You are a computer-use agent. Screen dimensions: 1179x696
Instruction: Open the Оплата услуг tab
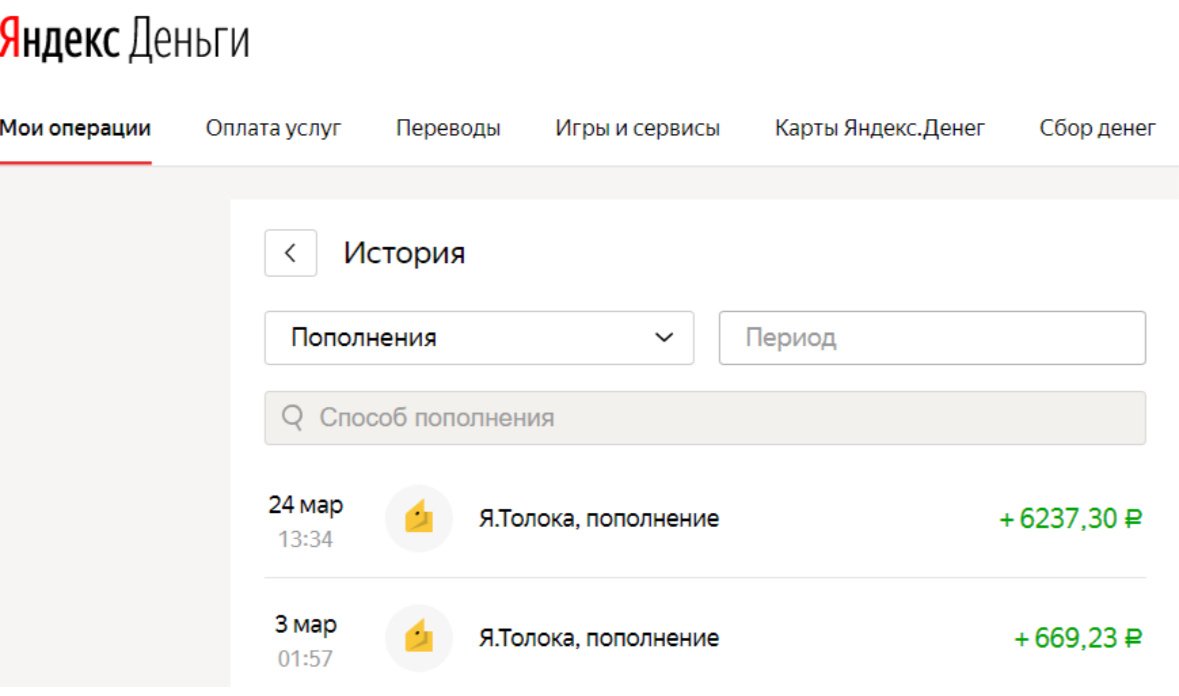[x=272, y=128]
